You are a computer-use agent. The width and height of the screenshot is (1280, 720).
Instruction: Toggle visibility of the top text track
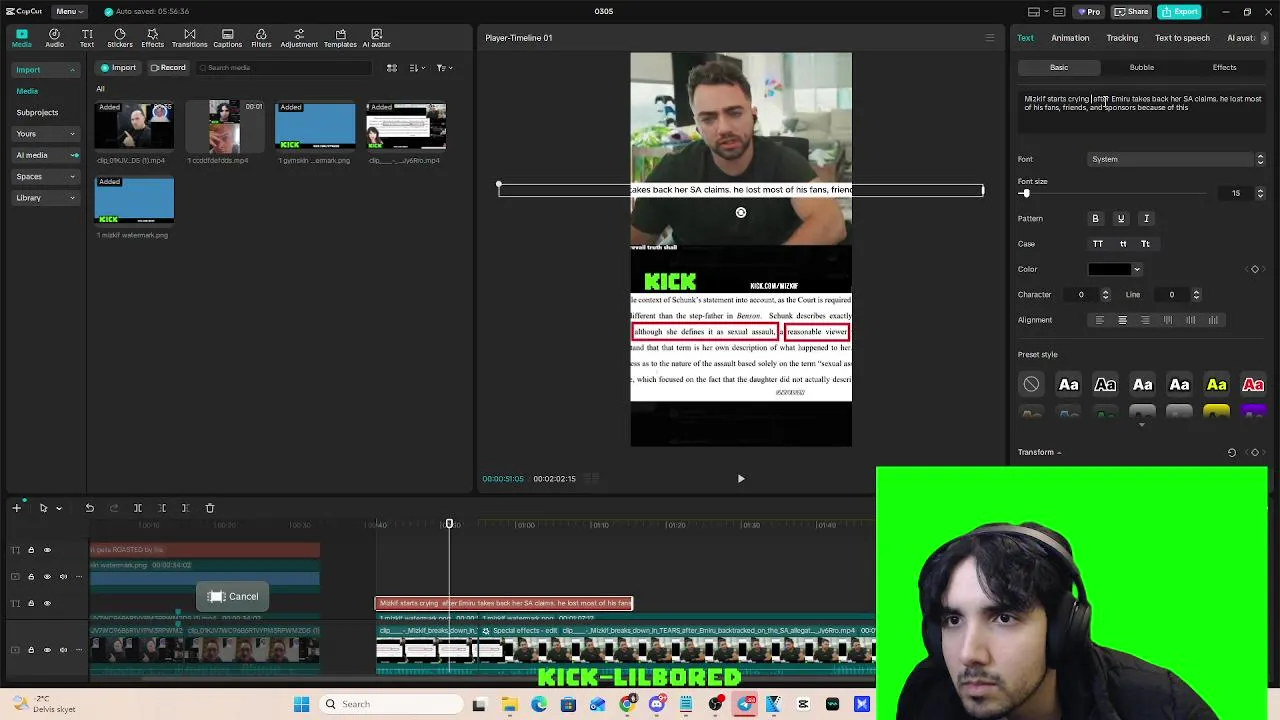pyautogui.click(x=47, y=550)
